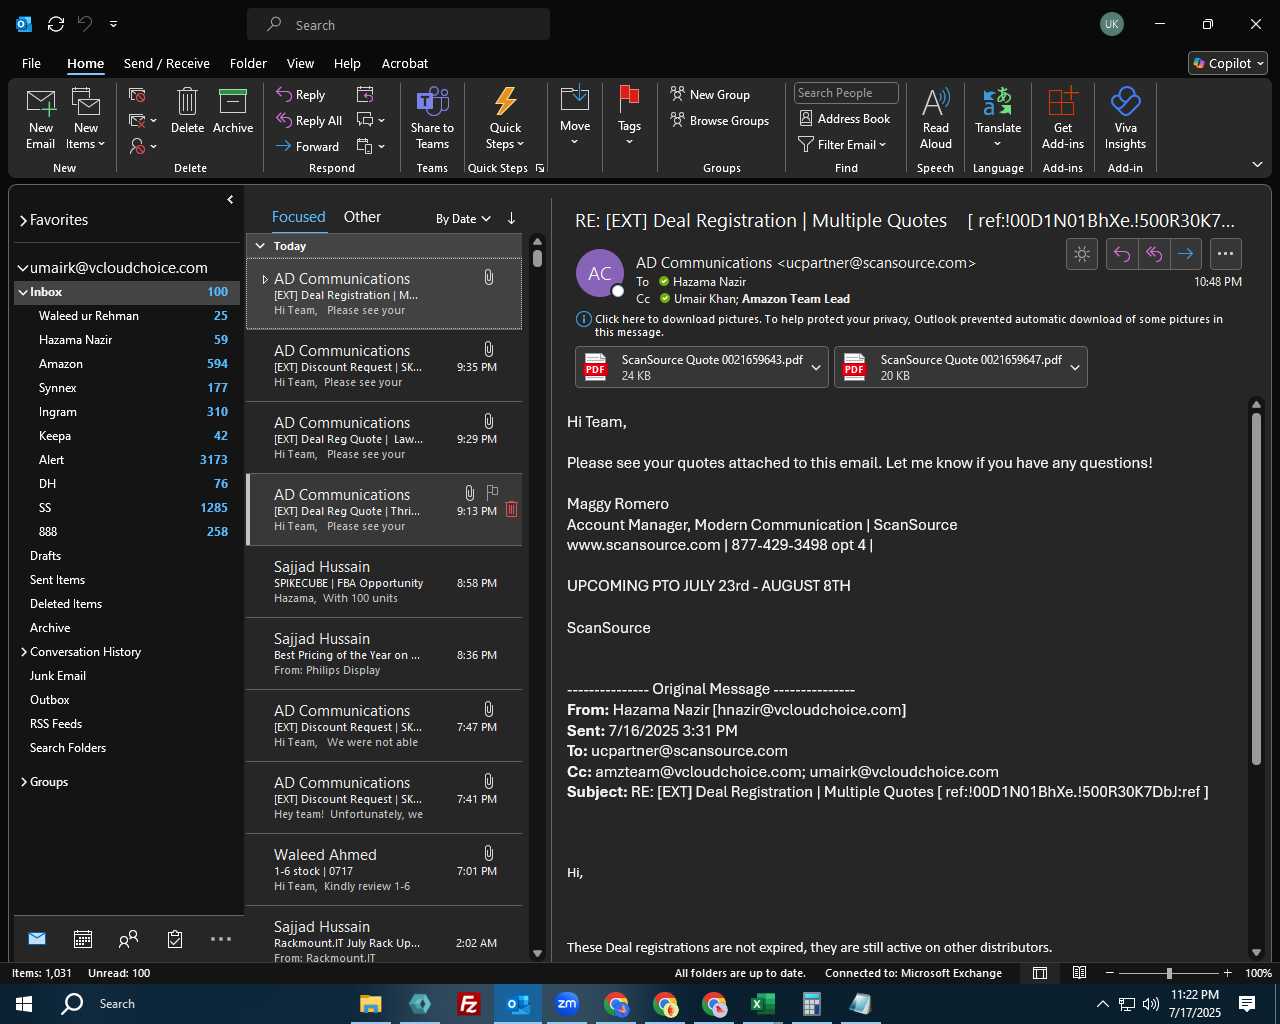
Task: Click Send/Receive All Folders sync icon
Action: [x=56, y=24]
